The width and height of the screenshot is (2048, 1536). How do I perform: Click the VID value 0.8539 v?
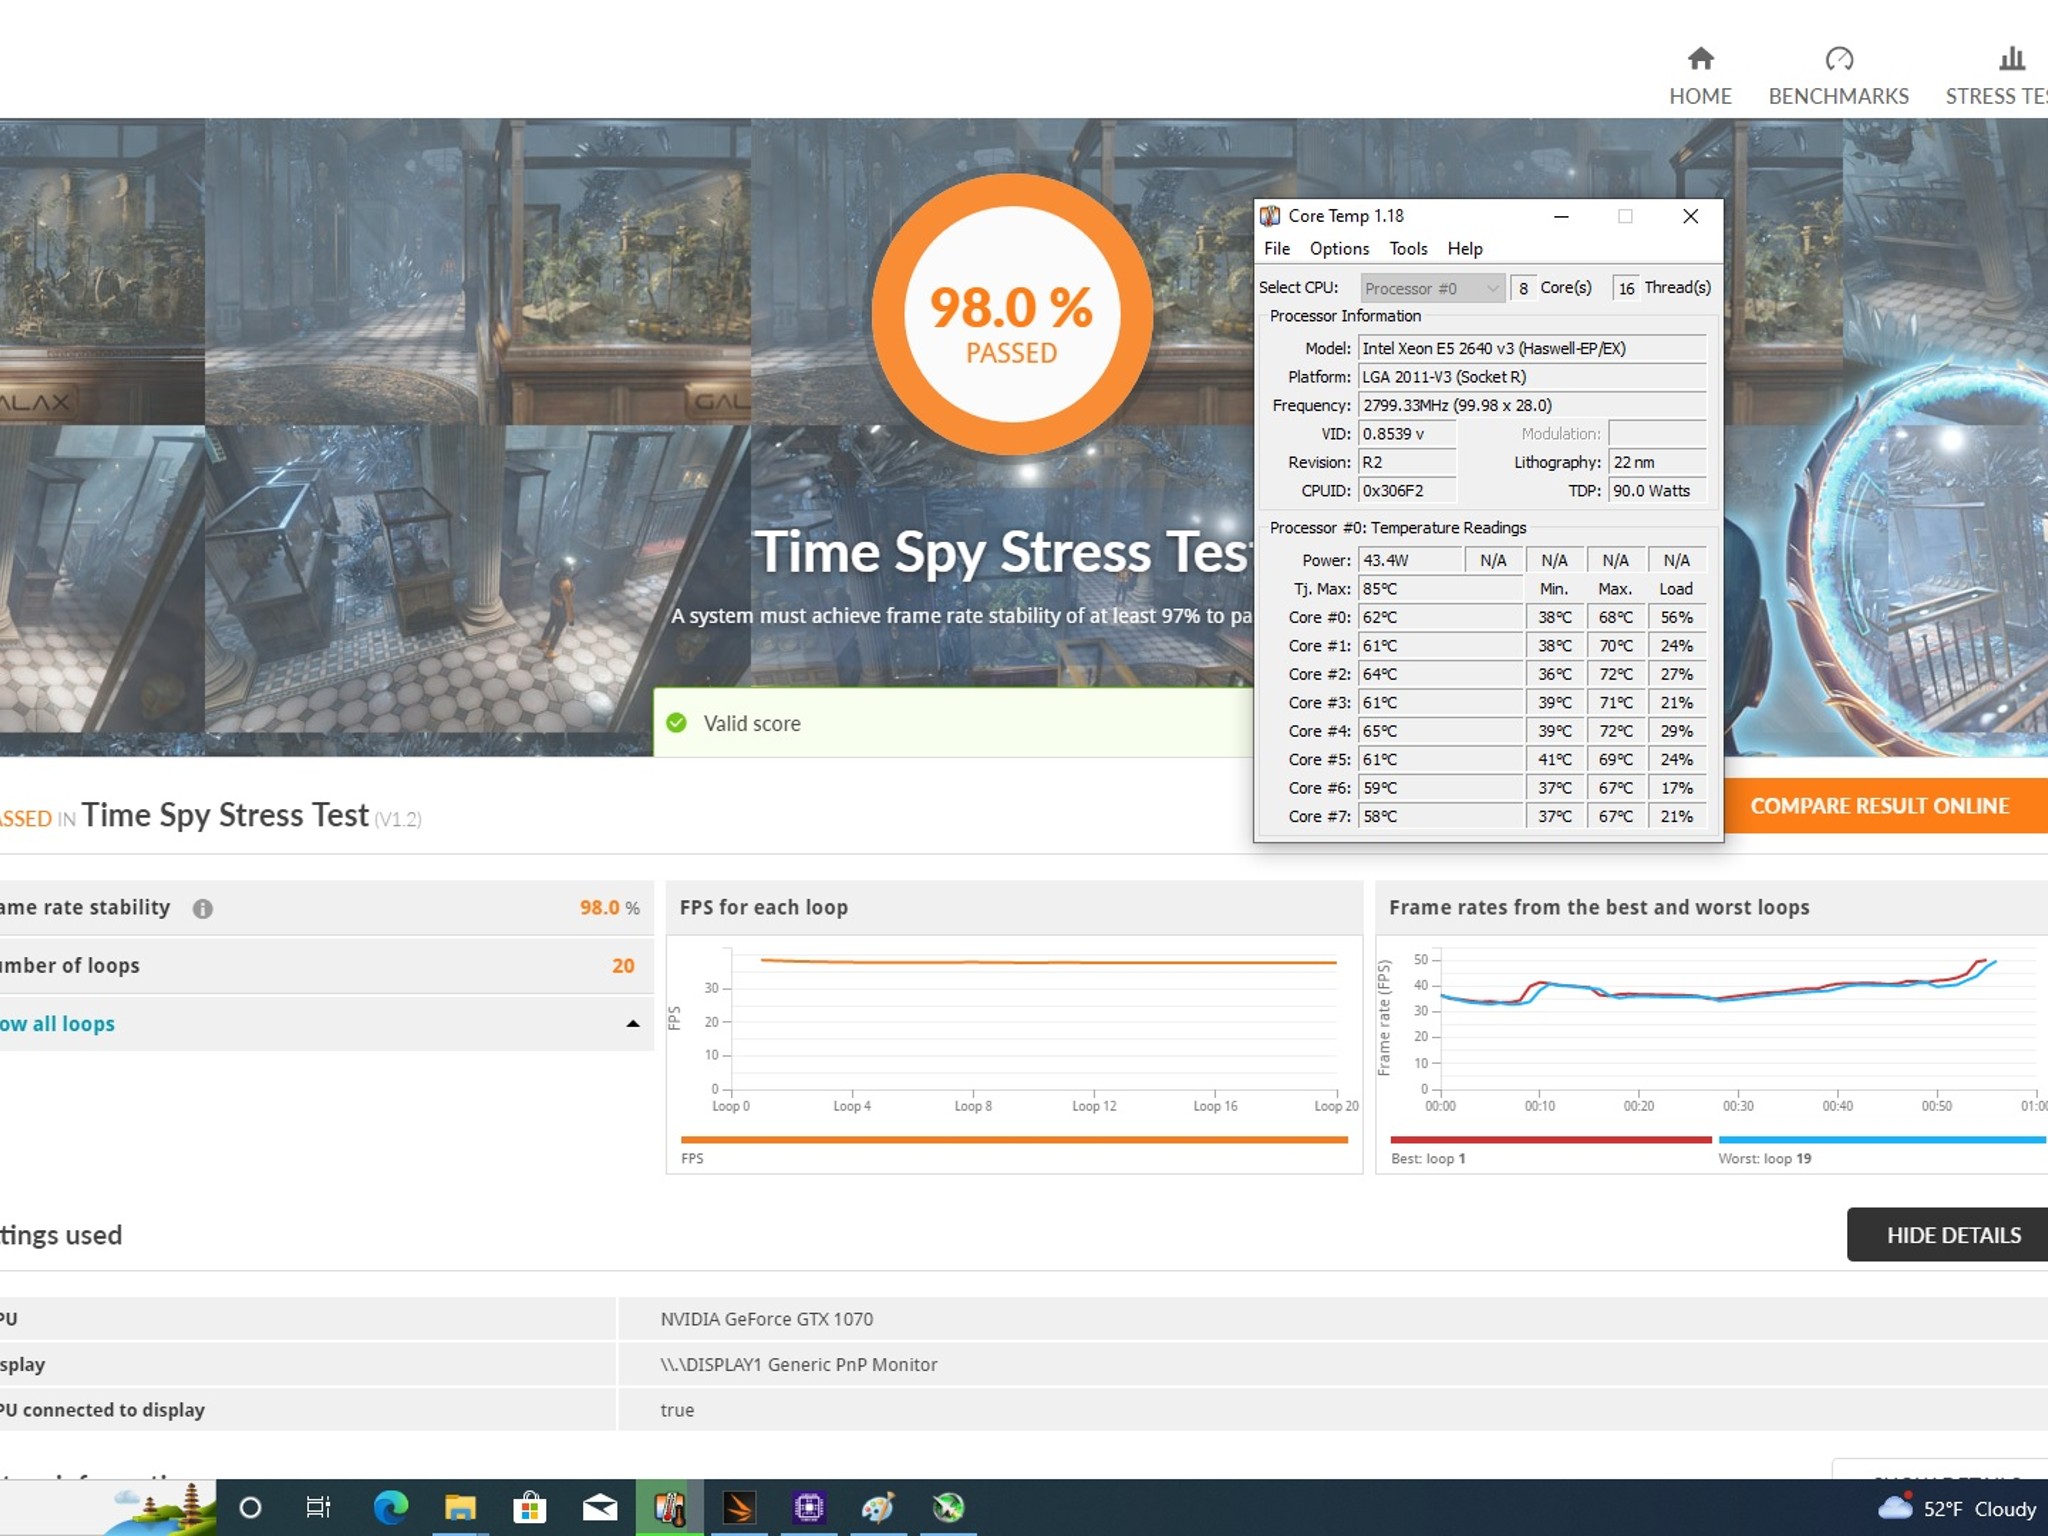pyautogui.click(x=1407, y=434)
